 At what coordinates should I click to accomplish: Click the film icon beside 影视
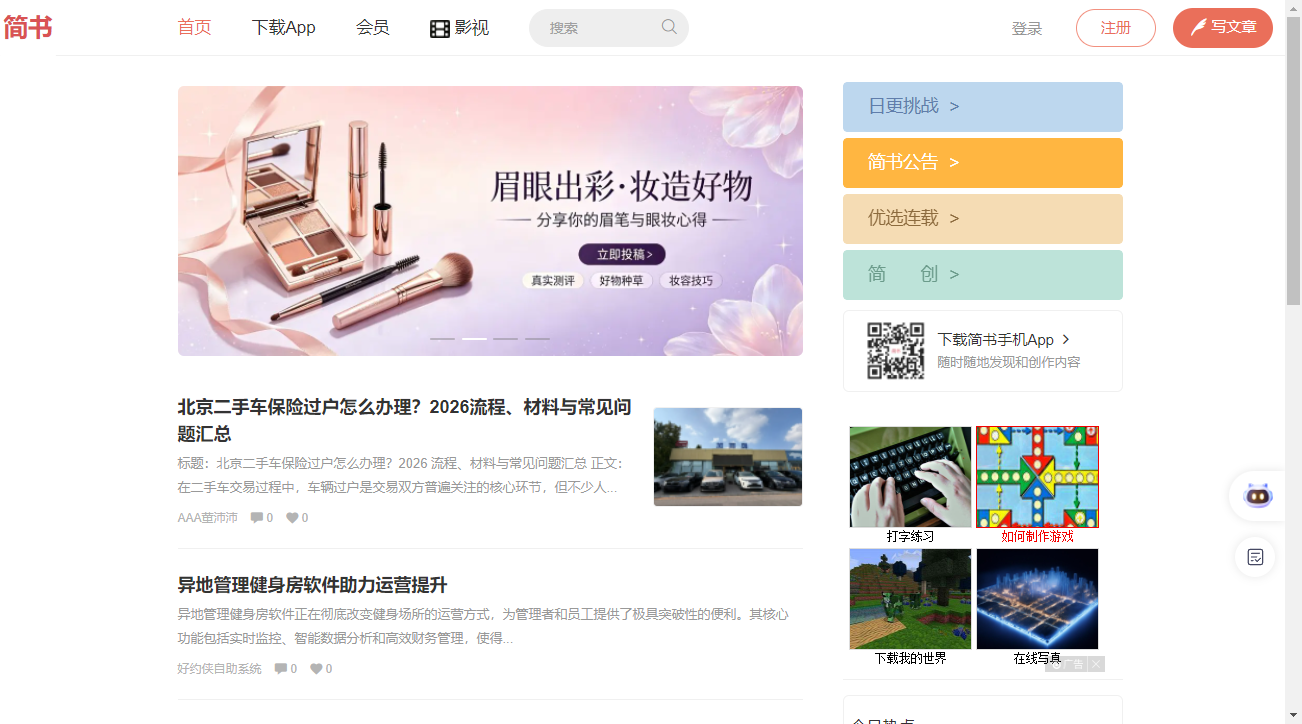pos(440,28)
